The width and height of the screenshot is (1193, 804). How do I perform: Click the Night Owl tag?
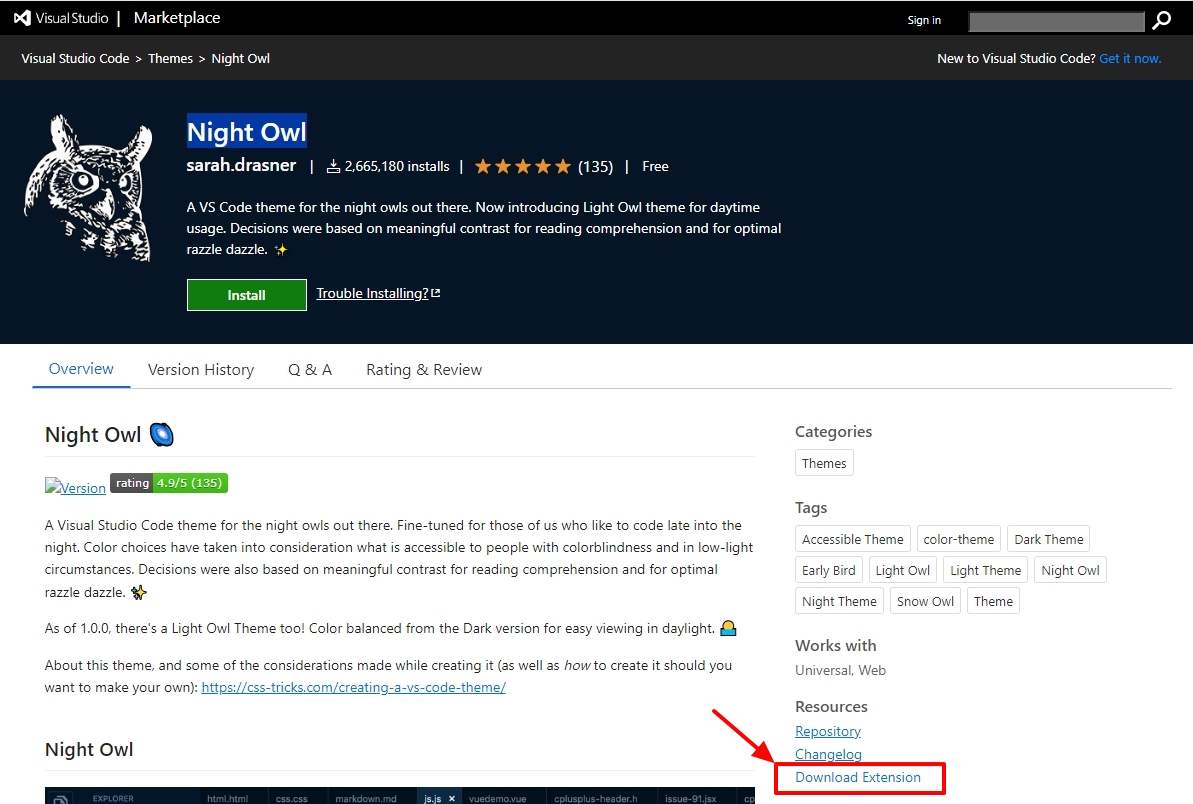tap(1071, 570)
